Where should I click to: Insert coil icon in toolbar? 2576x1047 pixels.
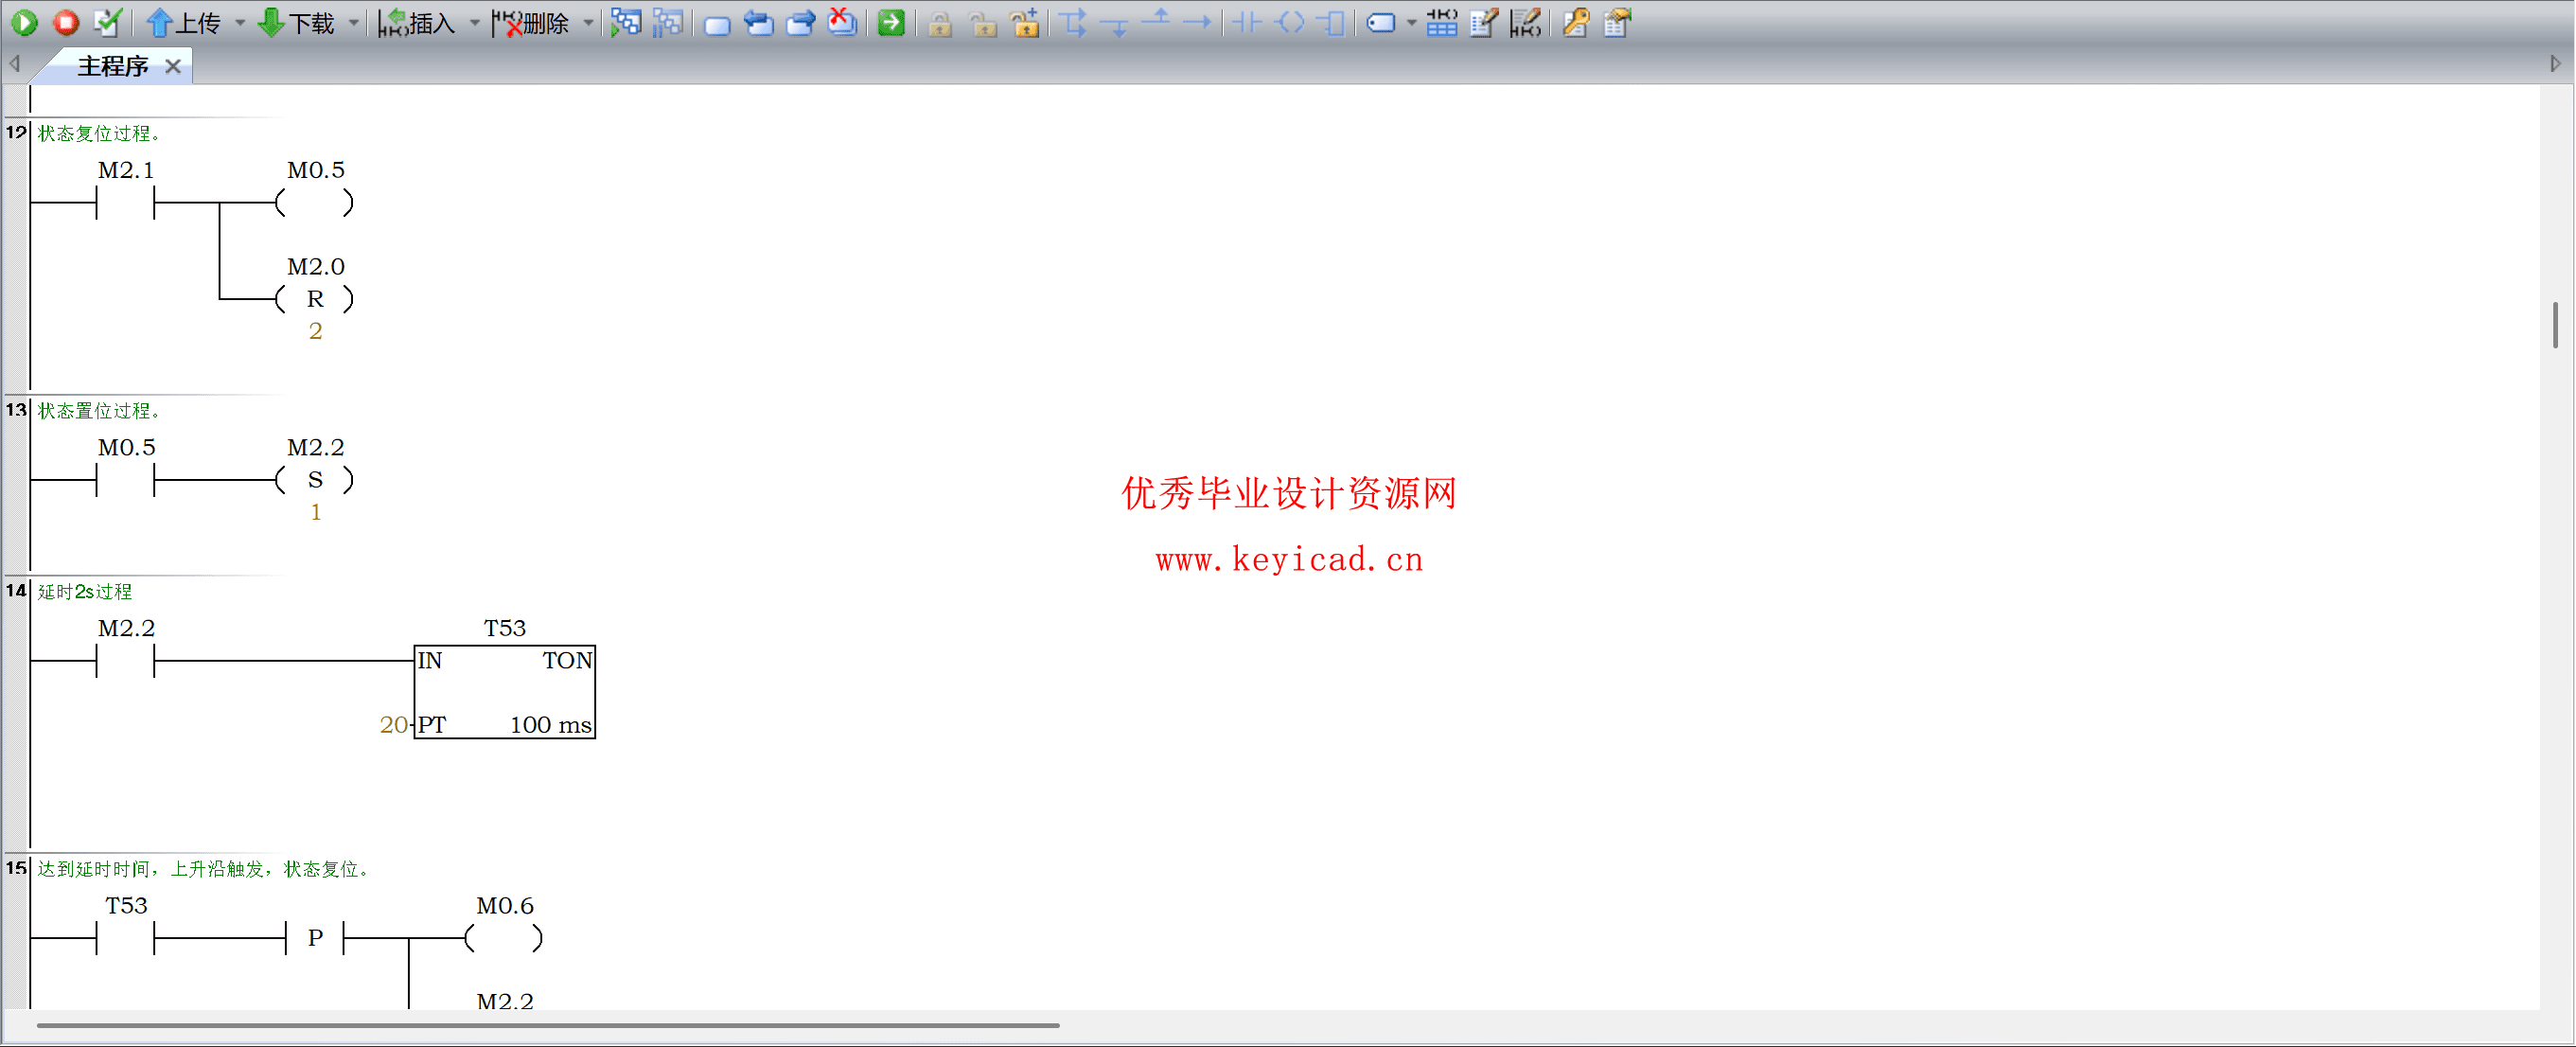click(1291, 22)
